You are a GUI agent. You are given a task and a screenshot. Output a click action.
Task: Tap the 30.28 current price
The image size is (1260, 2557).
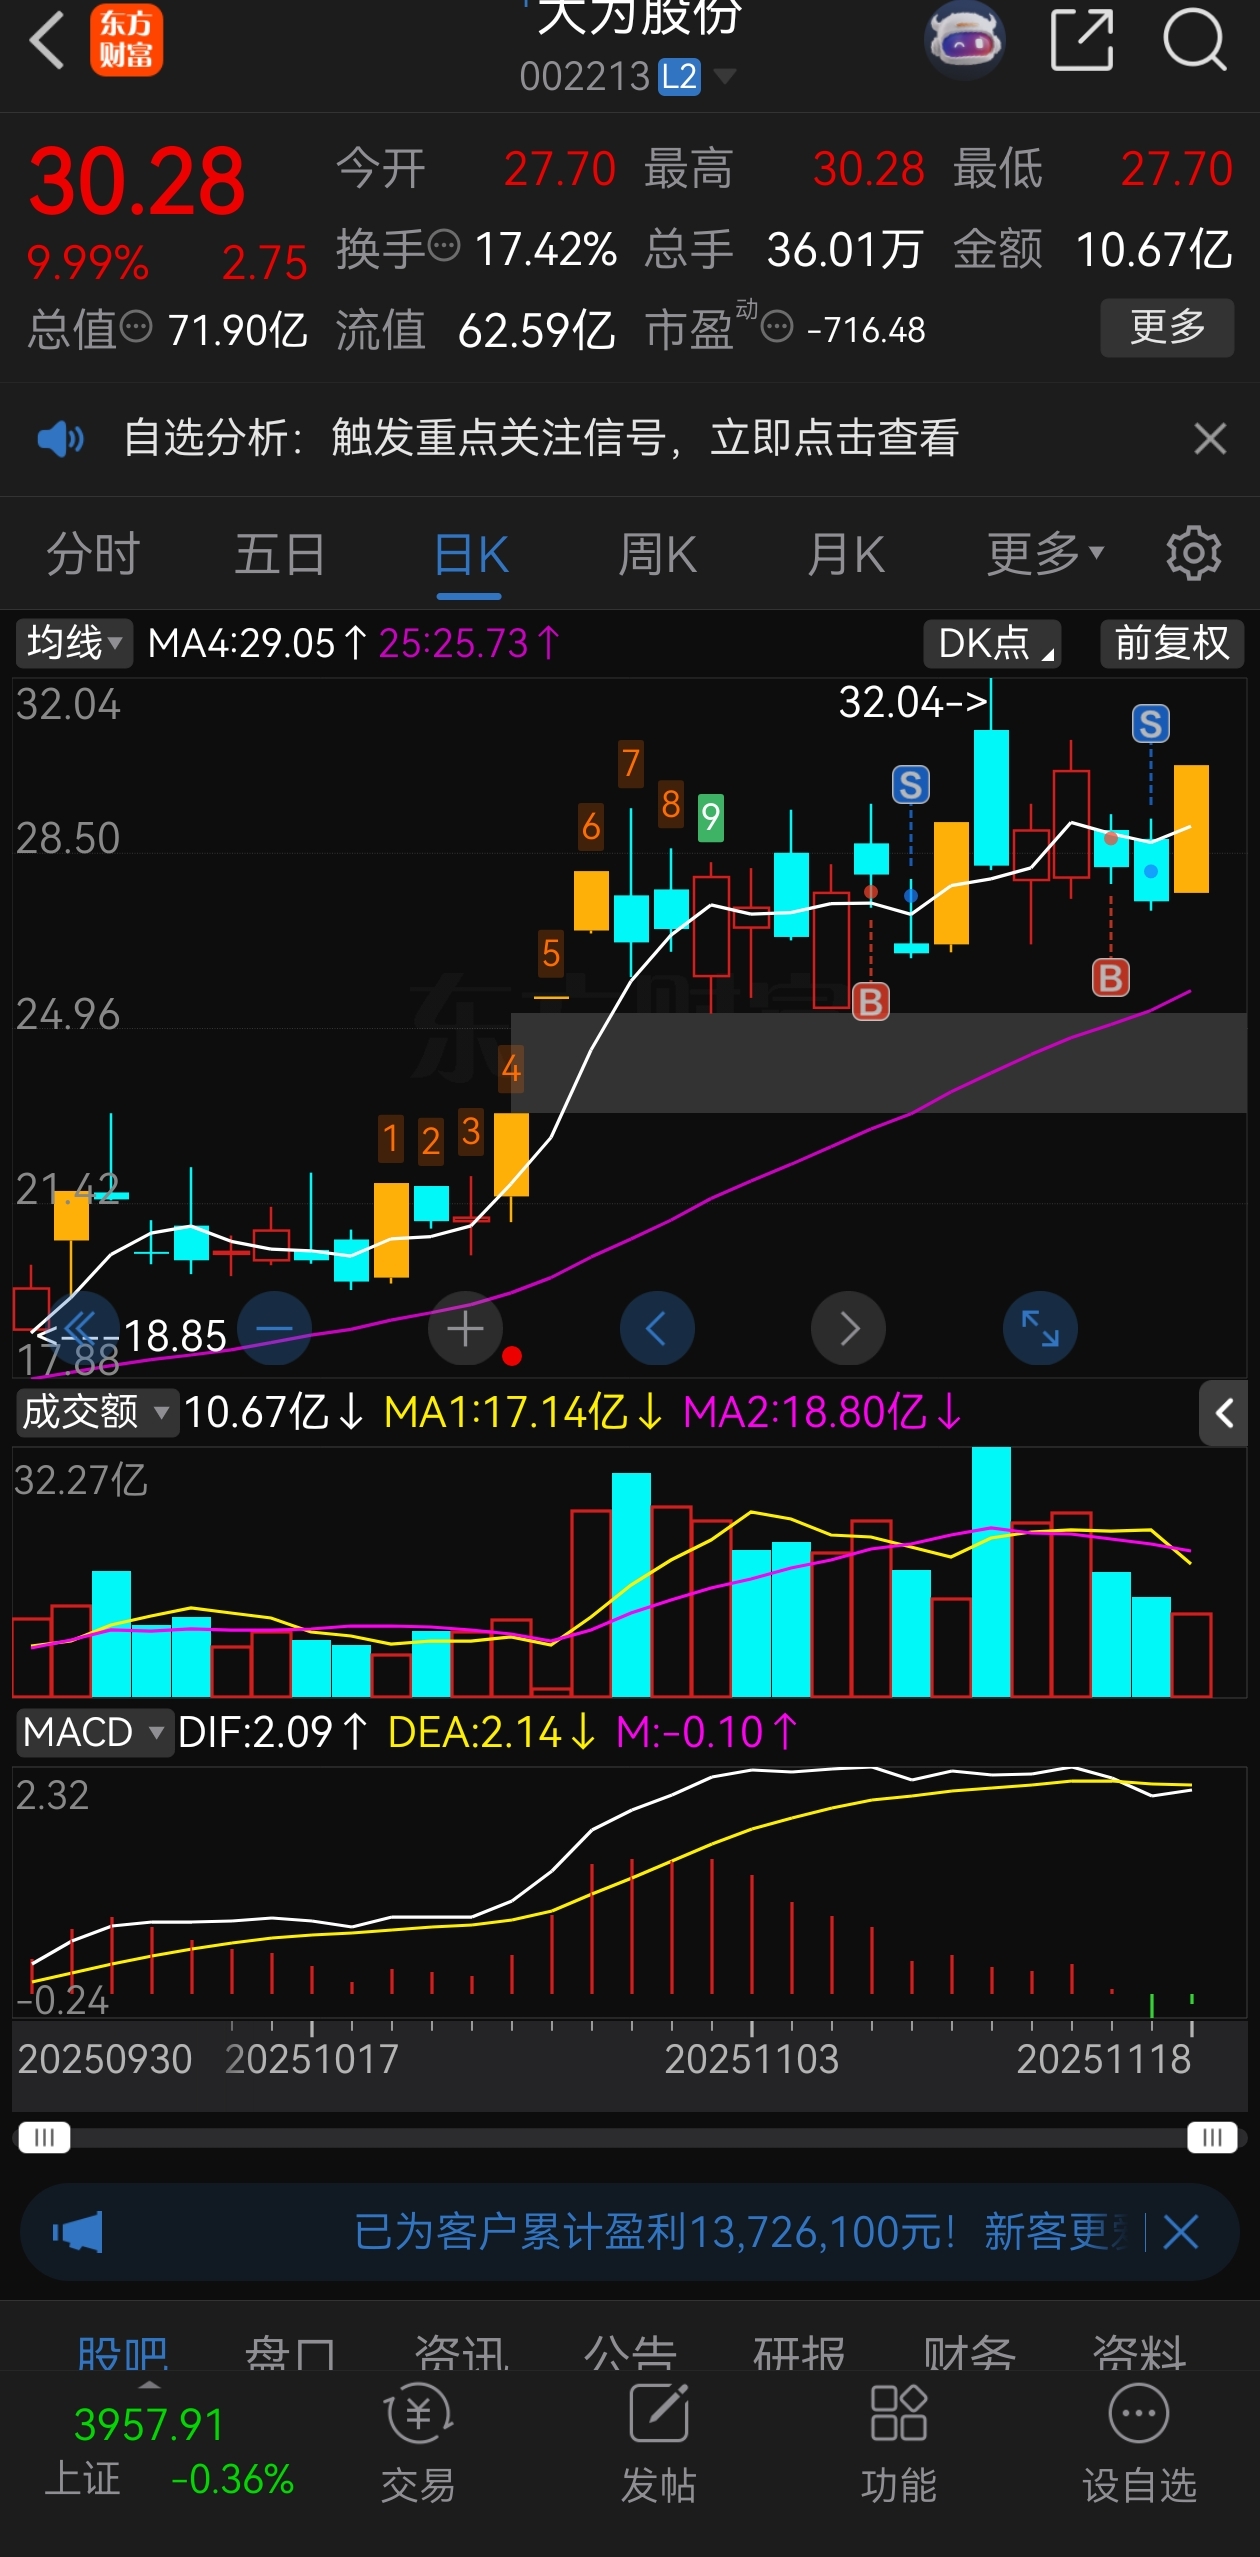point(137,181)
